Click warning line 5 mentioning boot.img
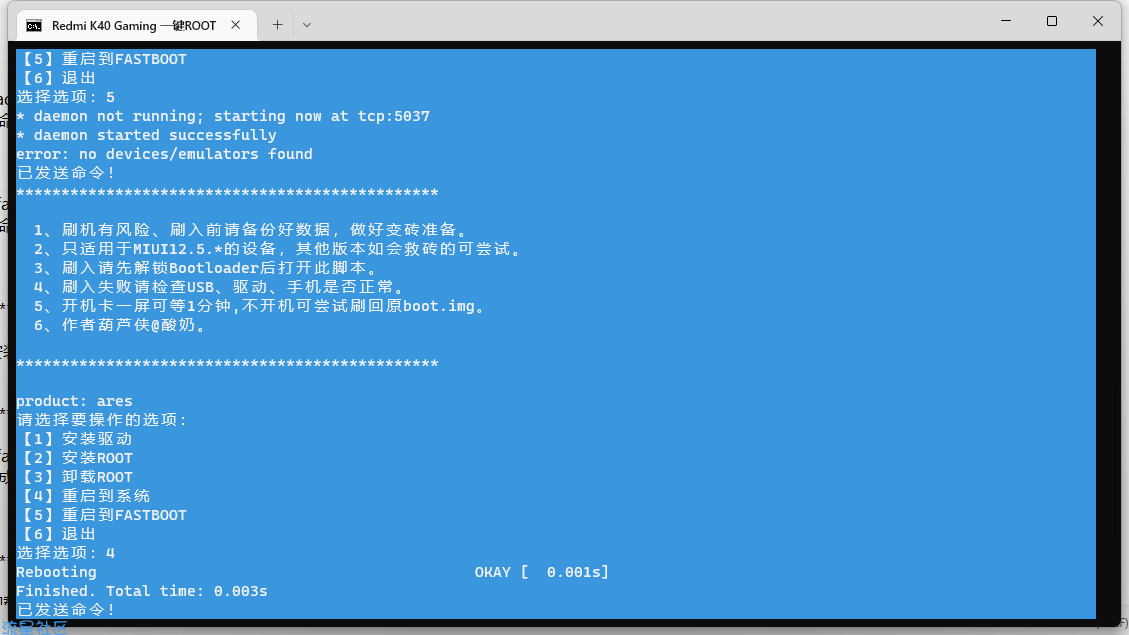The image size is (1129, 635). [x=261, y=306]
